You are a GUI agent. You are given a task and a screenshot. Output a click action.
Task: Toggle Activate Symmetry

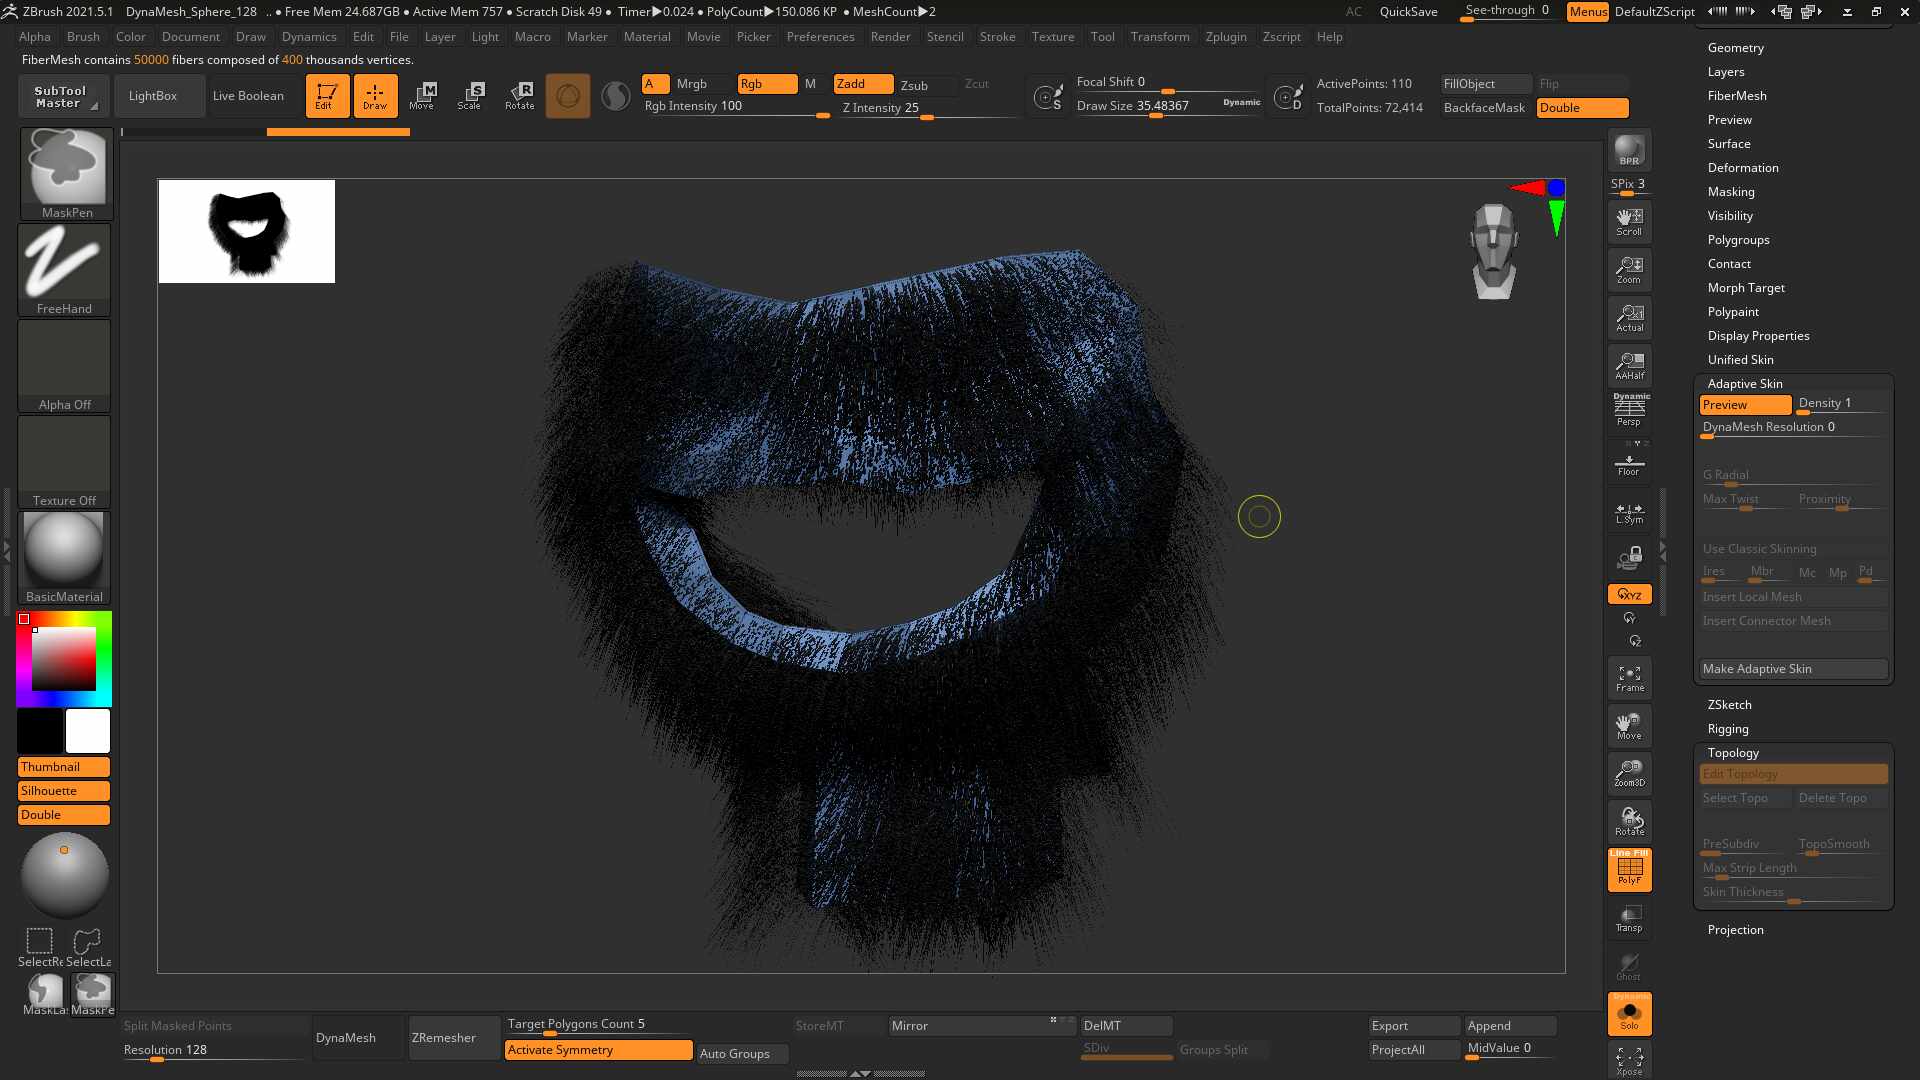[x=598, y=1050]
